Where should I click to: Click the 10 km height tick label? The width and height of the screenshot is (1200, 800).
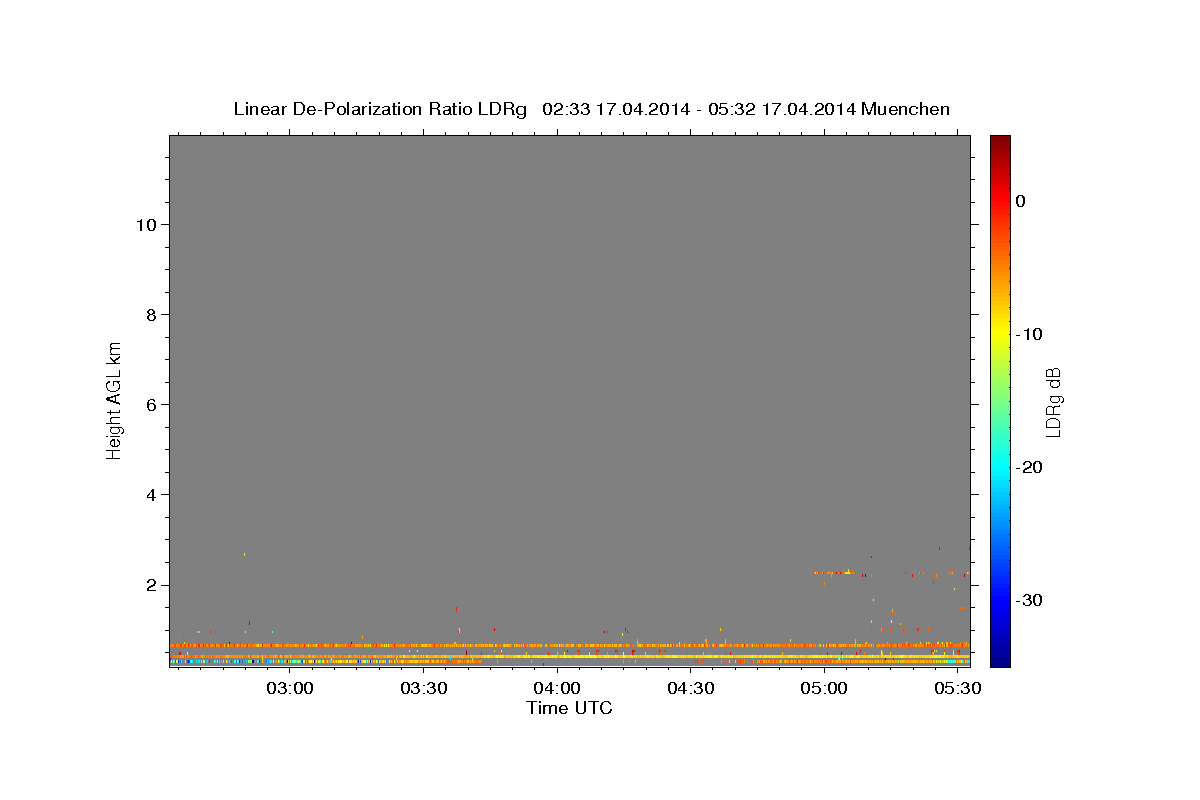[x=145, y=225]
